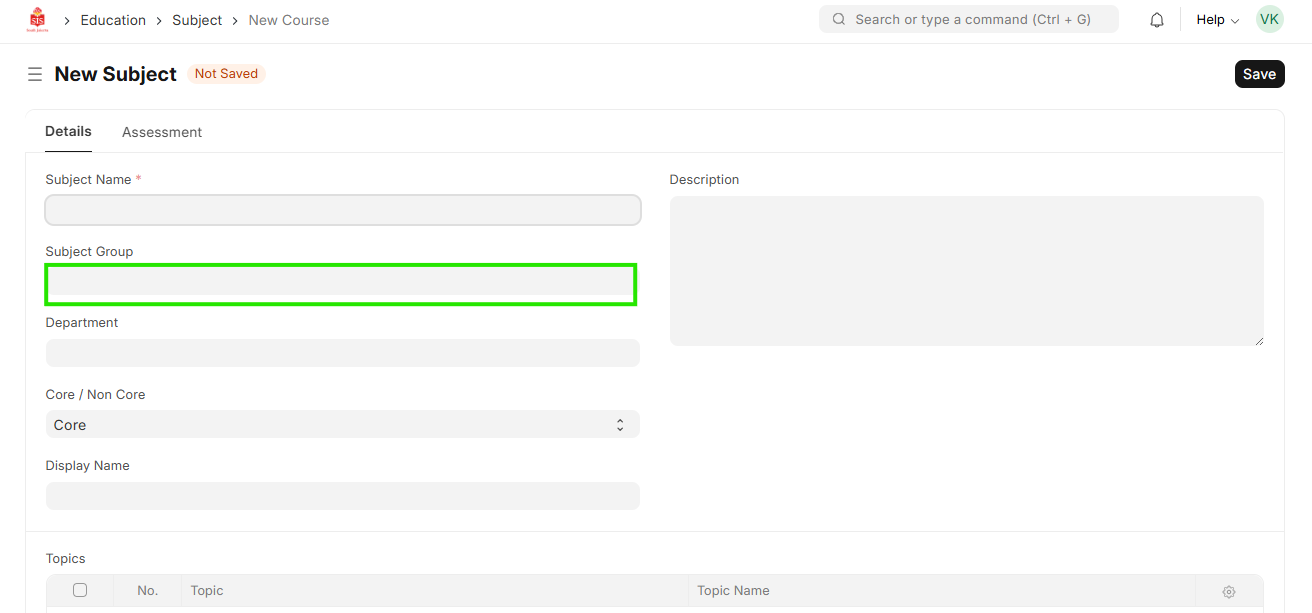Select the Details tab

(x=68, y=131)
